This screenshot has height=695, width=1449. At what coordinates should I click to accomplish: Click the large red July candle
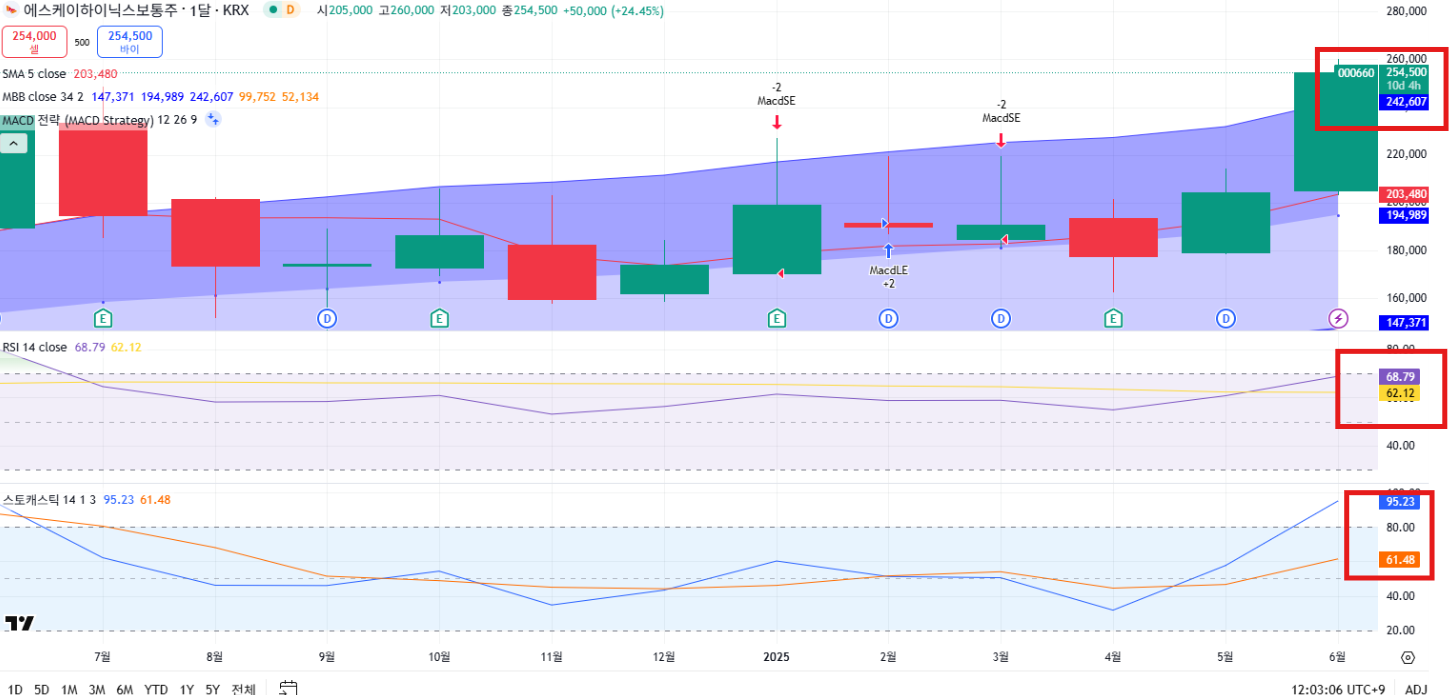coord(103,168)
